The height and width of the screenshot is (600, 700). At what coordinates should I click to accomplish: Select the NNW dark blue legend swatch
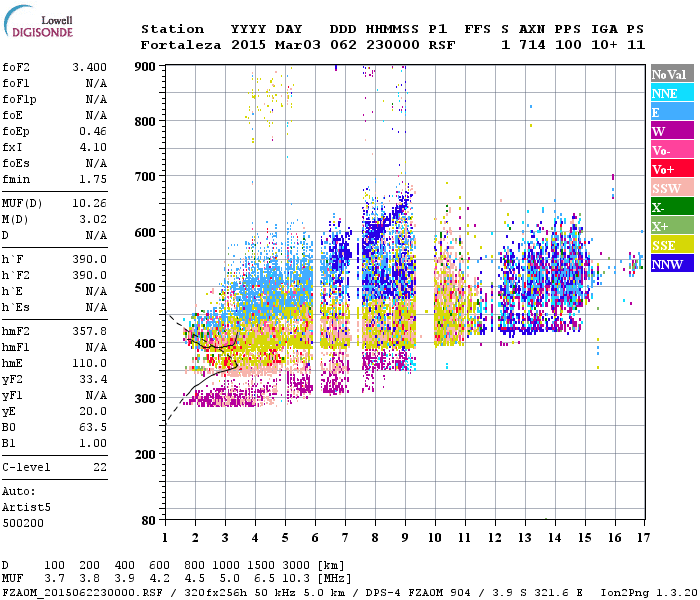coord(672,263)
